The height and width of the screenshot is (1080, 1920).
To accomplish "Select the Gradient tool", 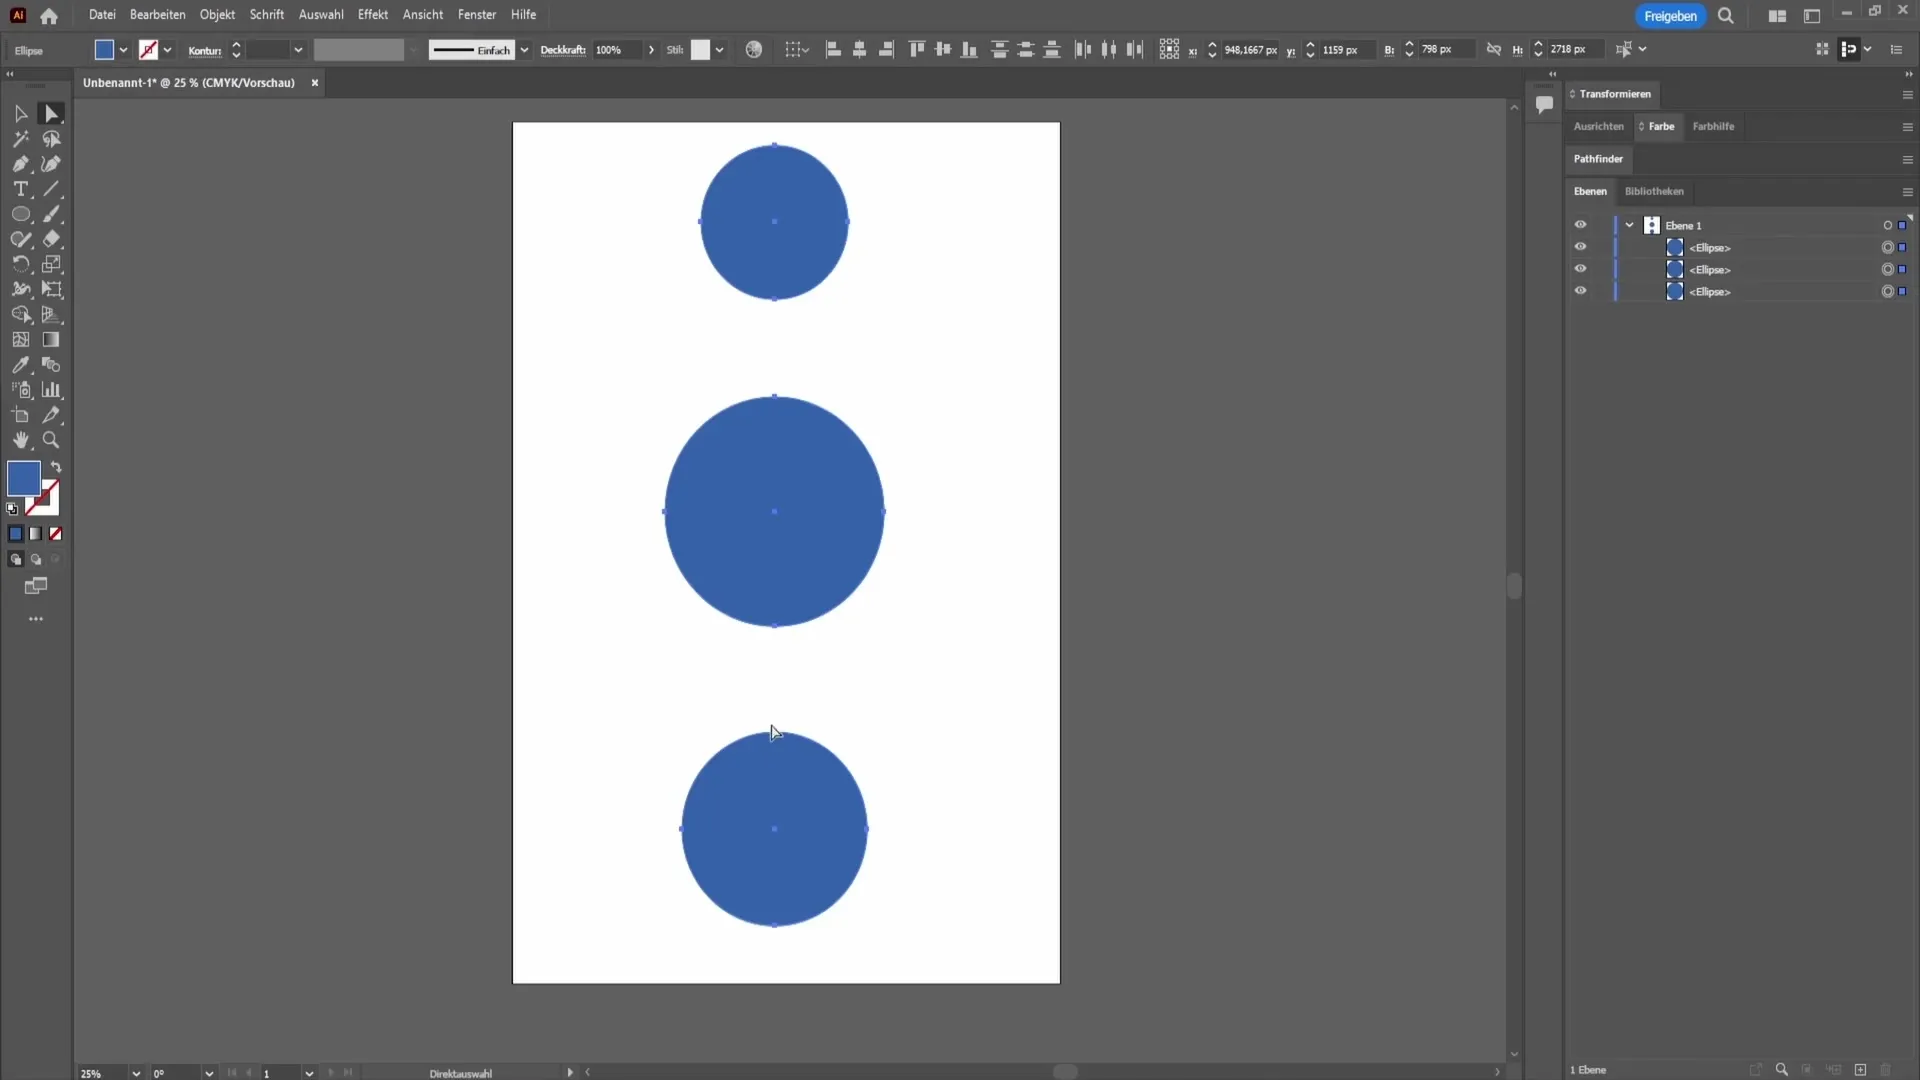I will 51,340.
